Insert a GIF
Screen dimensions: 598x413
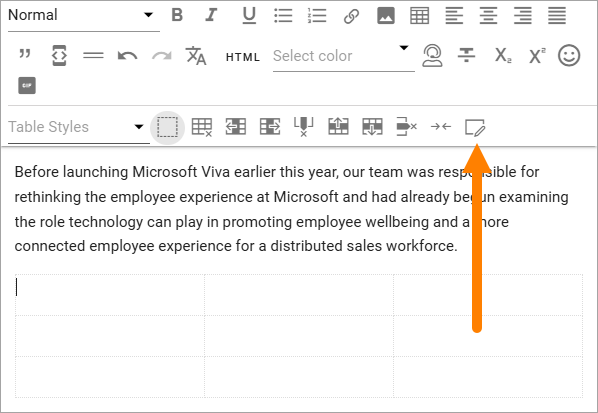(x=27, y=85)
